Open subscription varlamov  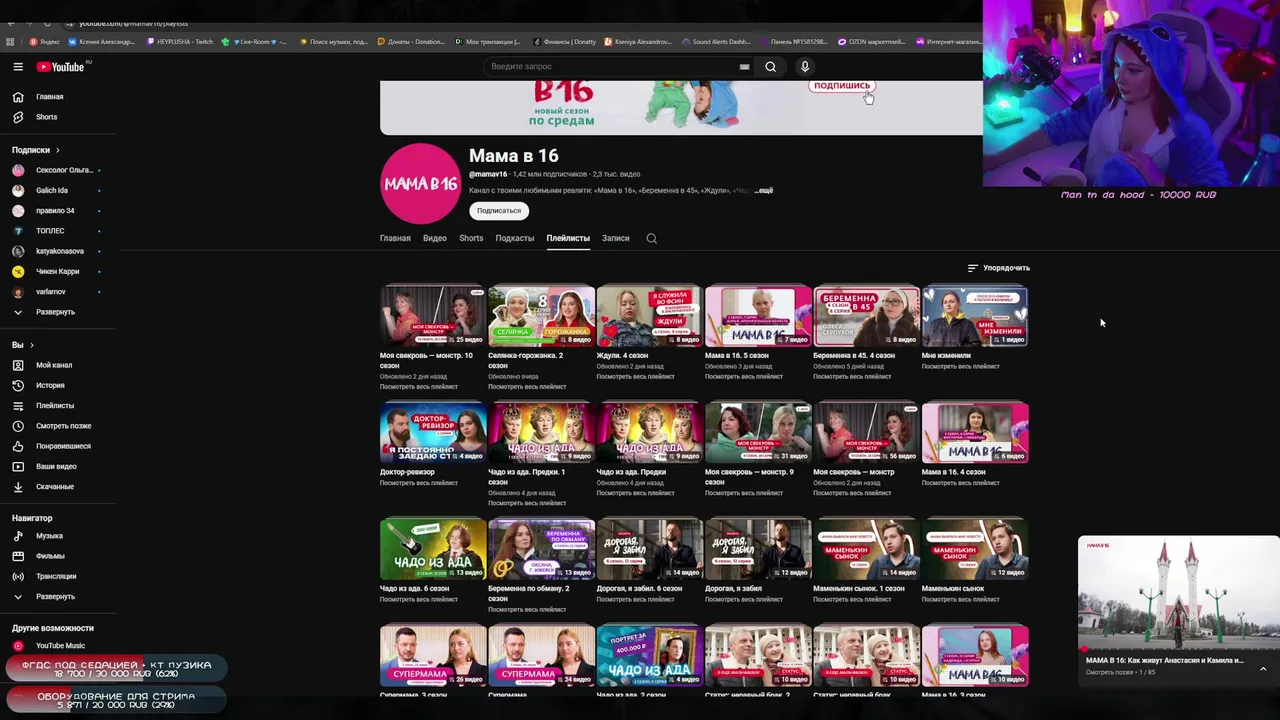click(58, 292)
